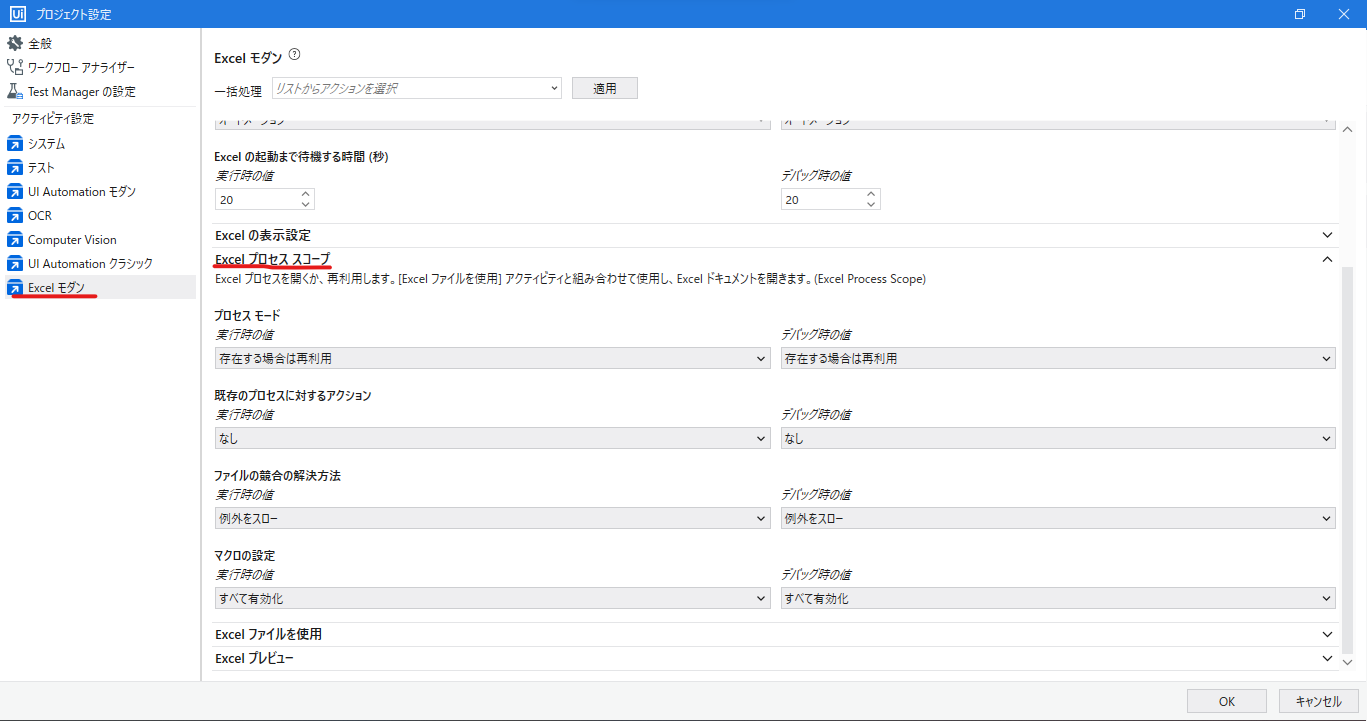Screen dimensions: 1367x721
Task: Click the UI Automation モダン arrow icon
Action: point(15,192)
